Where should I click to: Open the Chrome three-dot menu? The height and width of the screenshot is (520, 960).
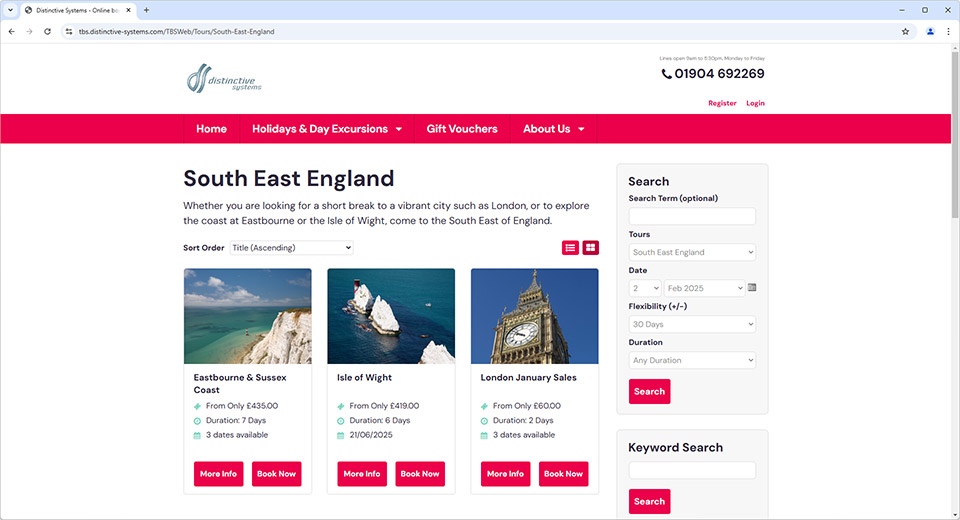coord(948,31)
